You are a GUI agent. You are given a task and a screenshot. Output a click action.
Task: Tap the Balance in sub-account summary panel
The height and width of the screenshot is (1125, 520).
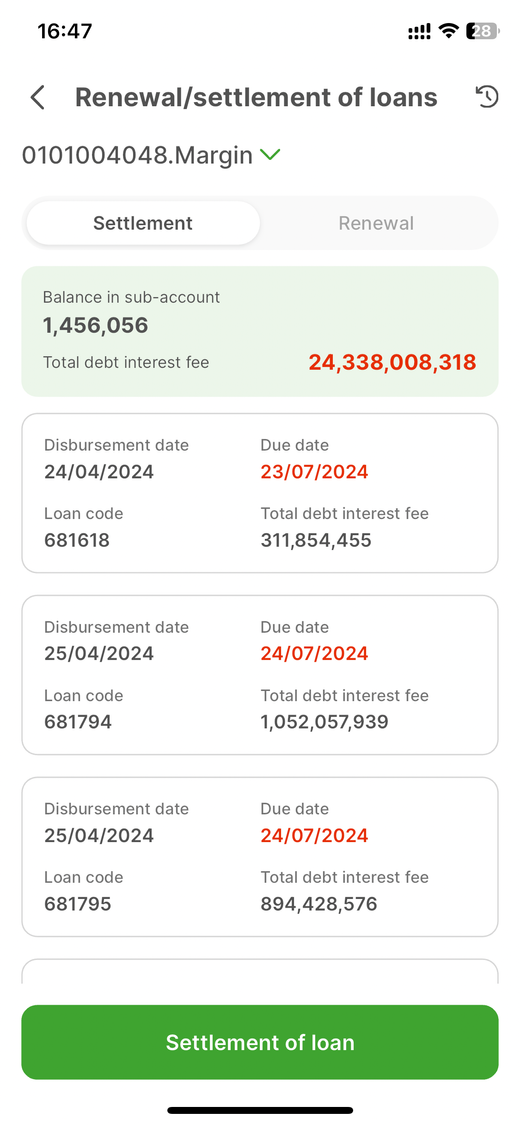coord(260,331)
